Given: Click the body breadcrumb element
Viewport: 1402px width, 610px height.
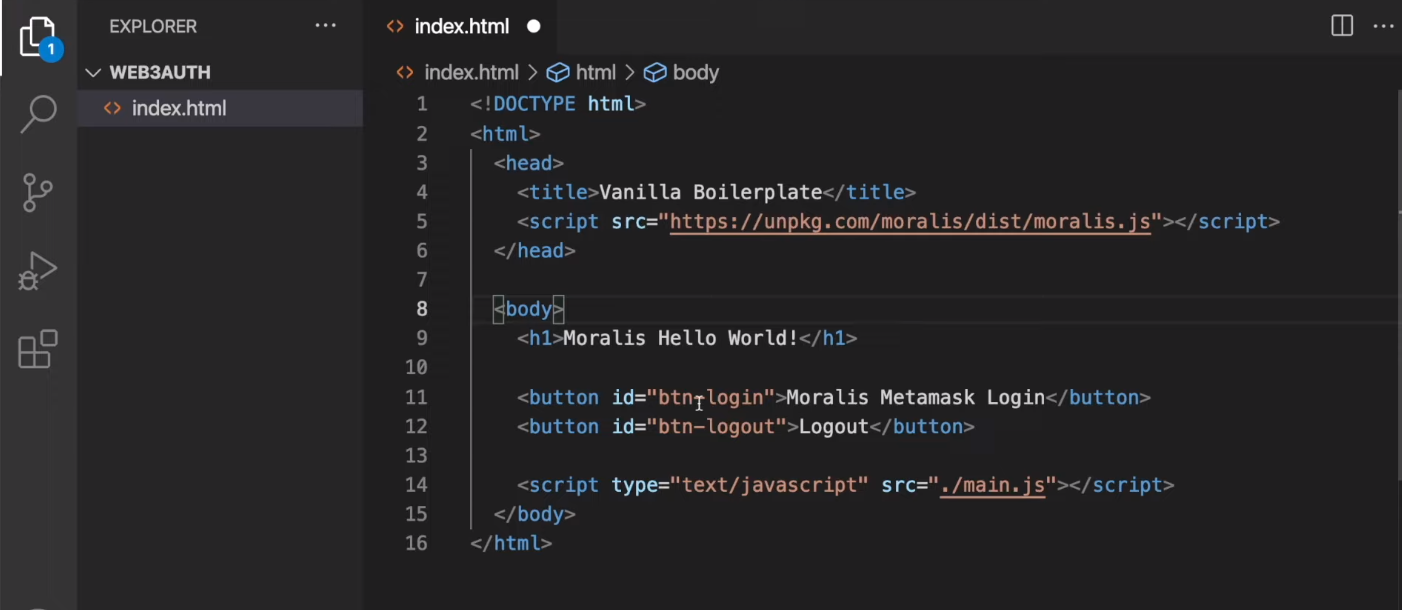Looking at the screenshot, I should pyautogui.click(x=682, y=72).
